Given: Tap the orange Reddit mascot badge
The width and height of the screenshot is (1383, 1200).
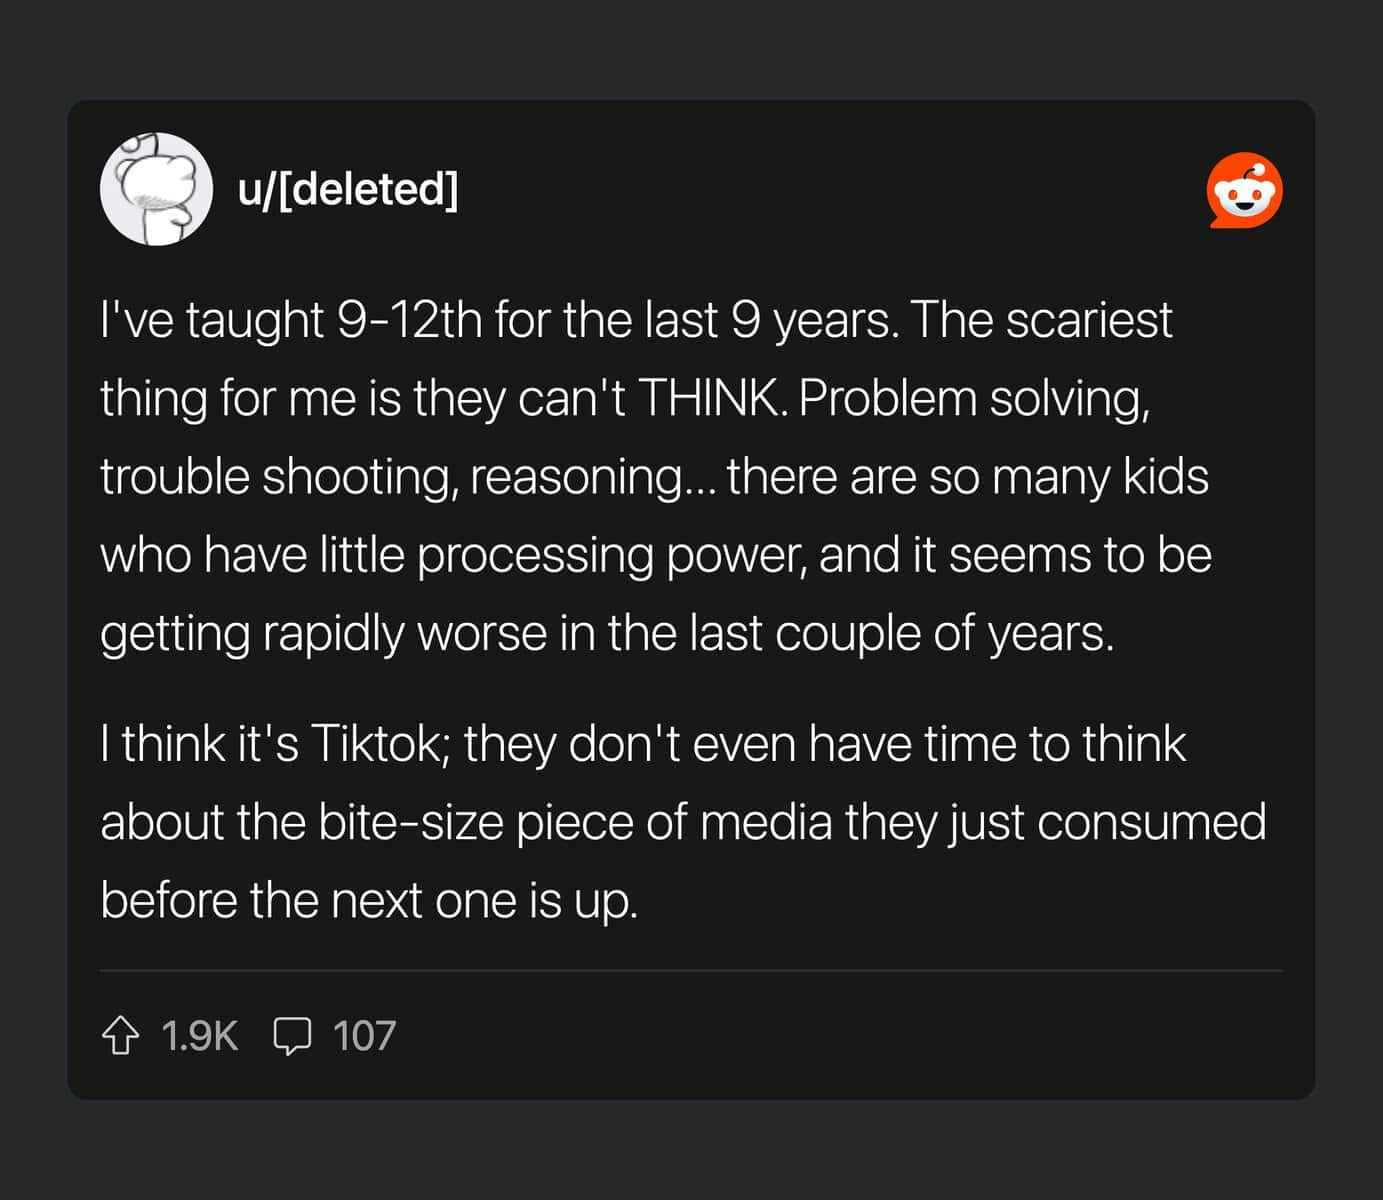Looking at the screenshot, I should click(x=1244, y=190).
